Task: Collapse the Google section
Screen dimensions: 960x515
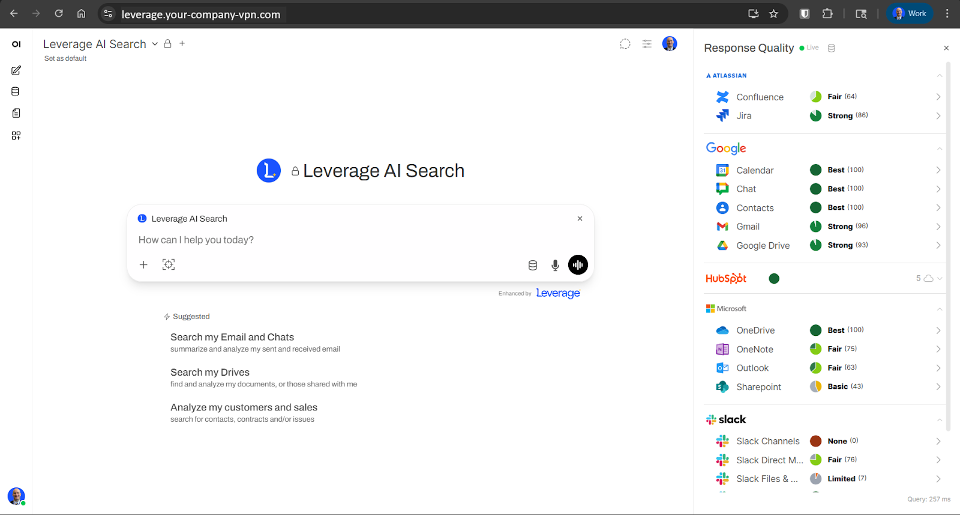Action: click(x=939, y=148)
